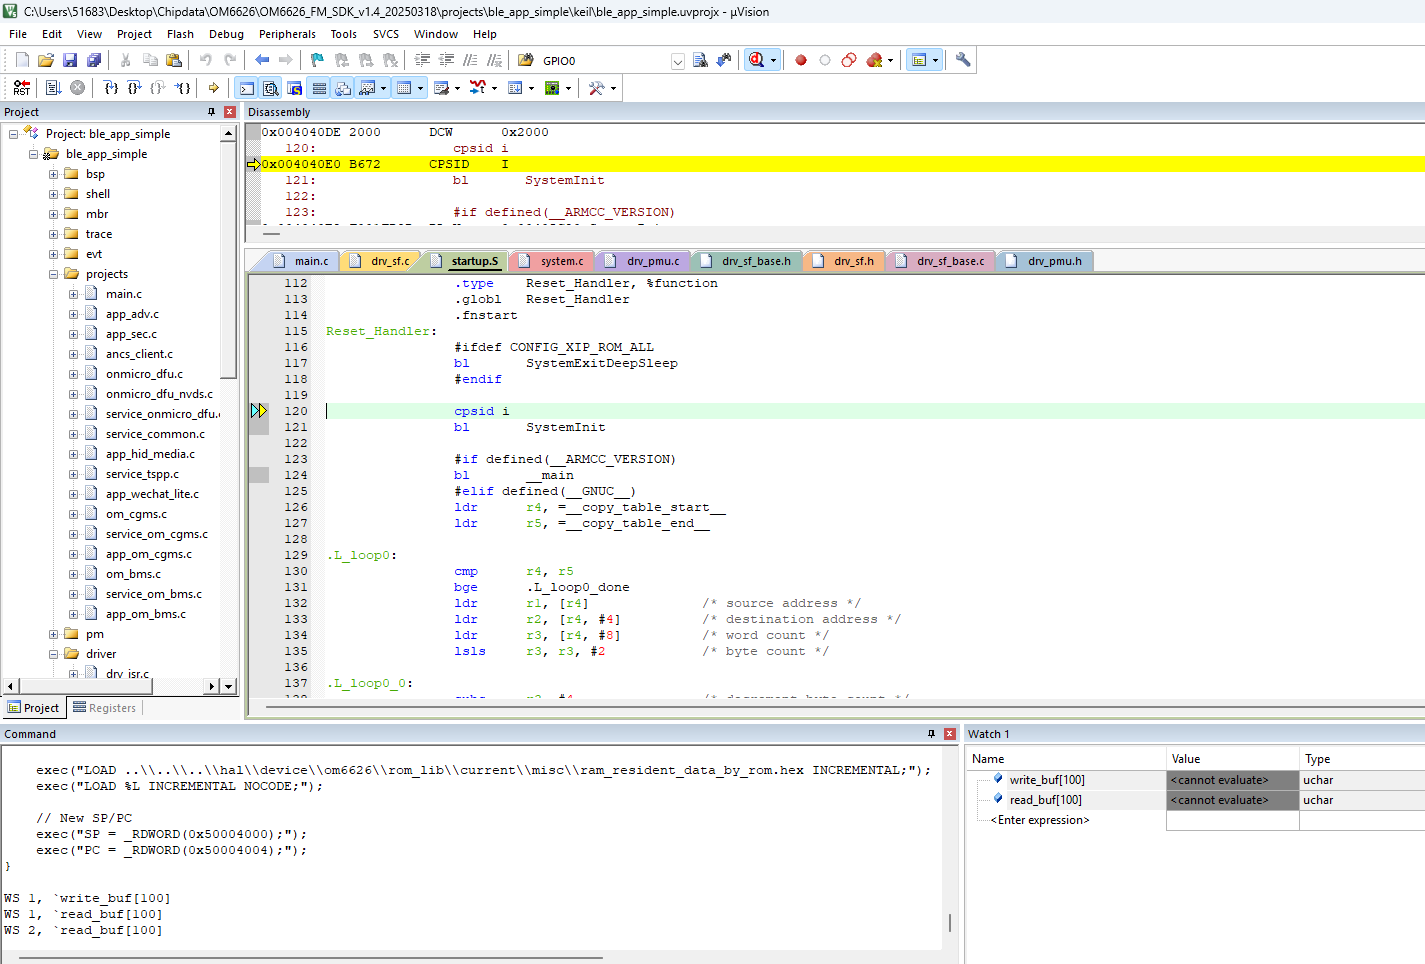1425x964 pixels.
Task: Click the New file icon
Action: click(22, 60)
